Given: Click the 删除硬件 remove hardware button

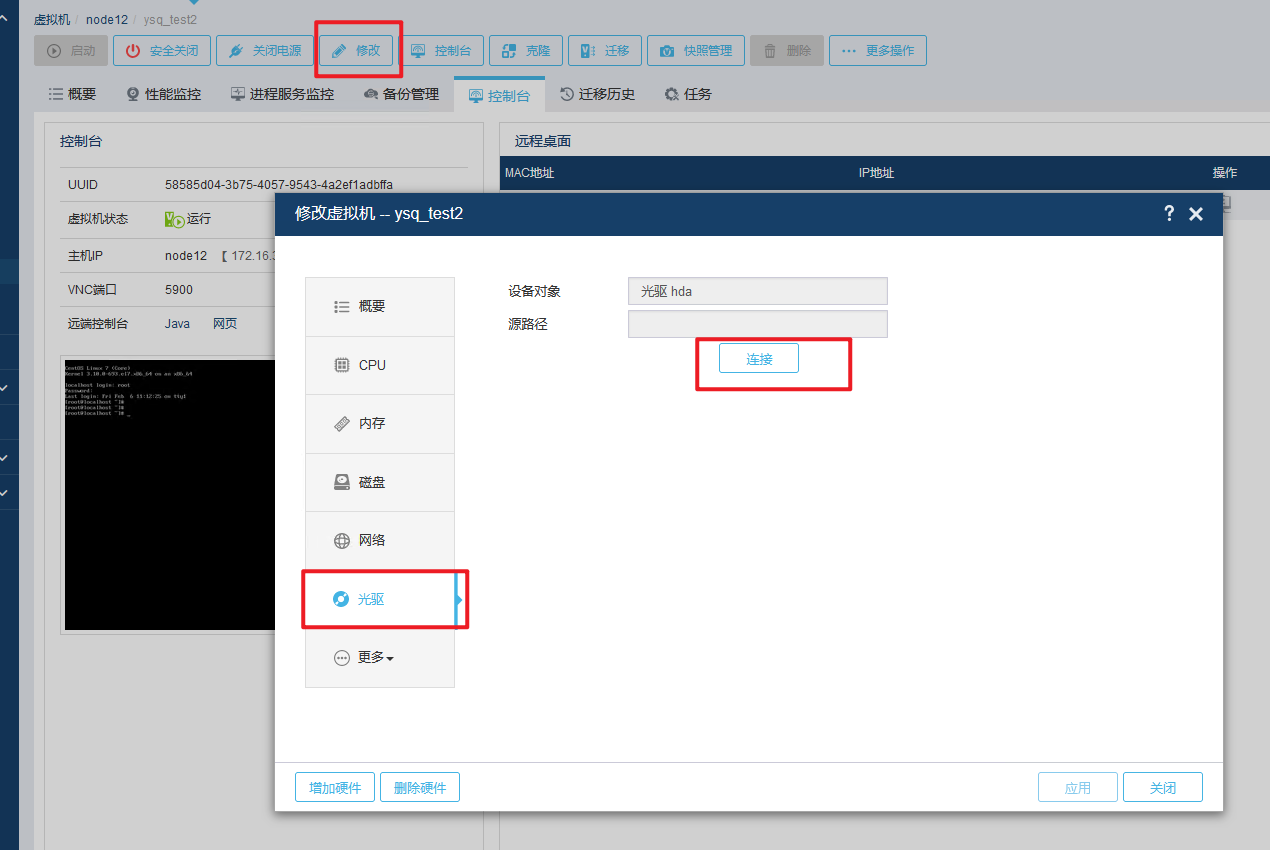Looking at the screenshot, I should pos(419,788).
